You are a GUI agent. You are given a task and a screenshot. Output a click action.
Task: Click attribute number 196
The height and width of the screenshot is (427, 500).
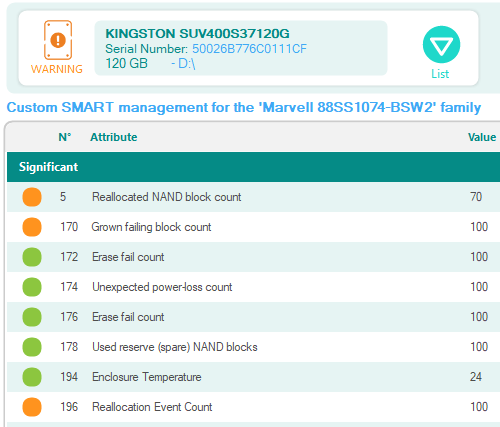[x=69, y=407]
